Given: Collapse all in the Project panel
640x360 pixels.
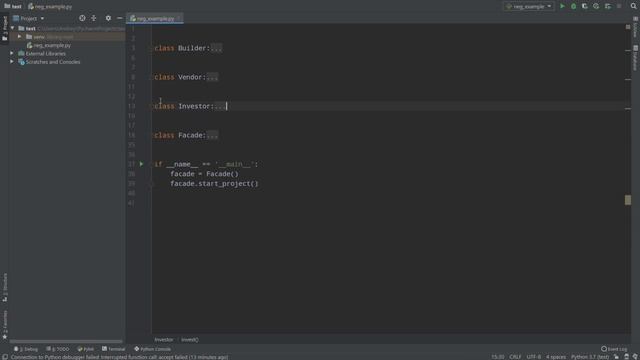Looking at the screenshot, I should tap(93, 18).
